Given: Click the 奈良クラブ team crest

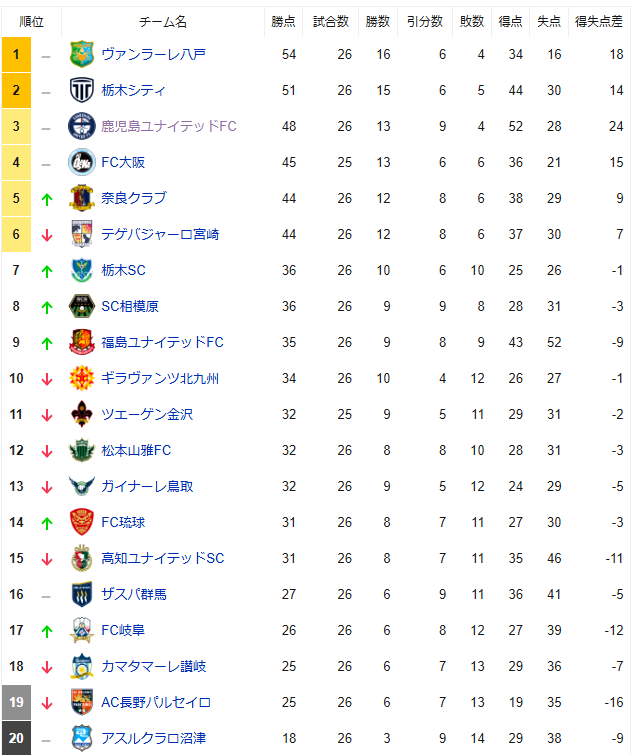Looking at the screenshot, I should [81, 198].
